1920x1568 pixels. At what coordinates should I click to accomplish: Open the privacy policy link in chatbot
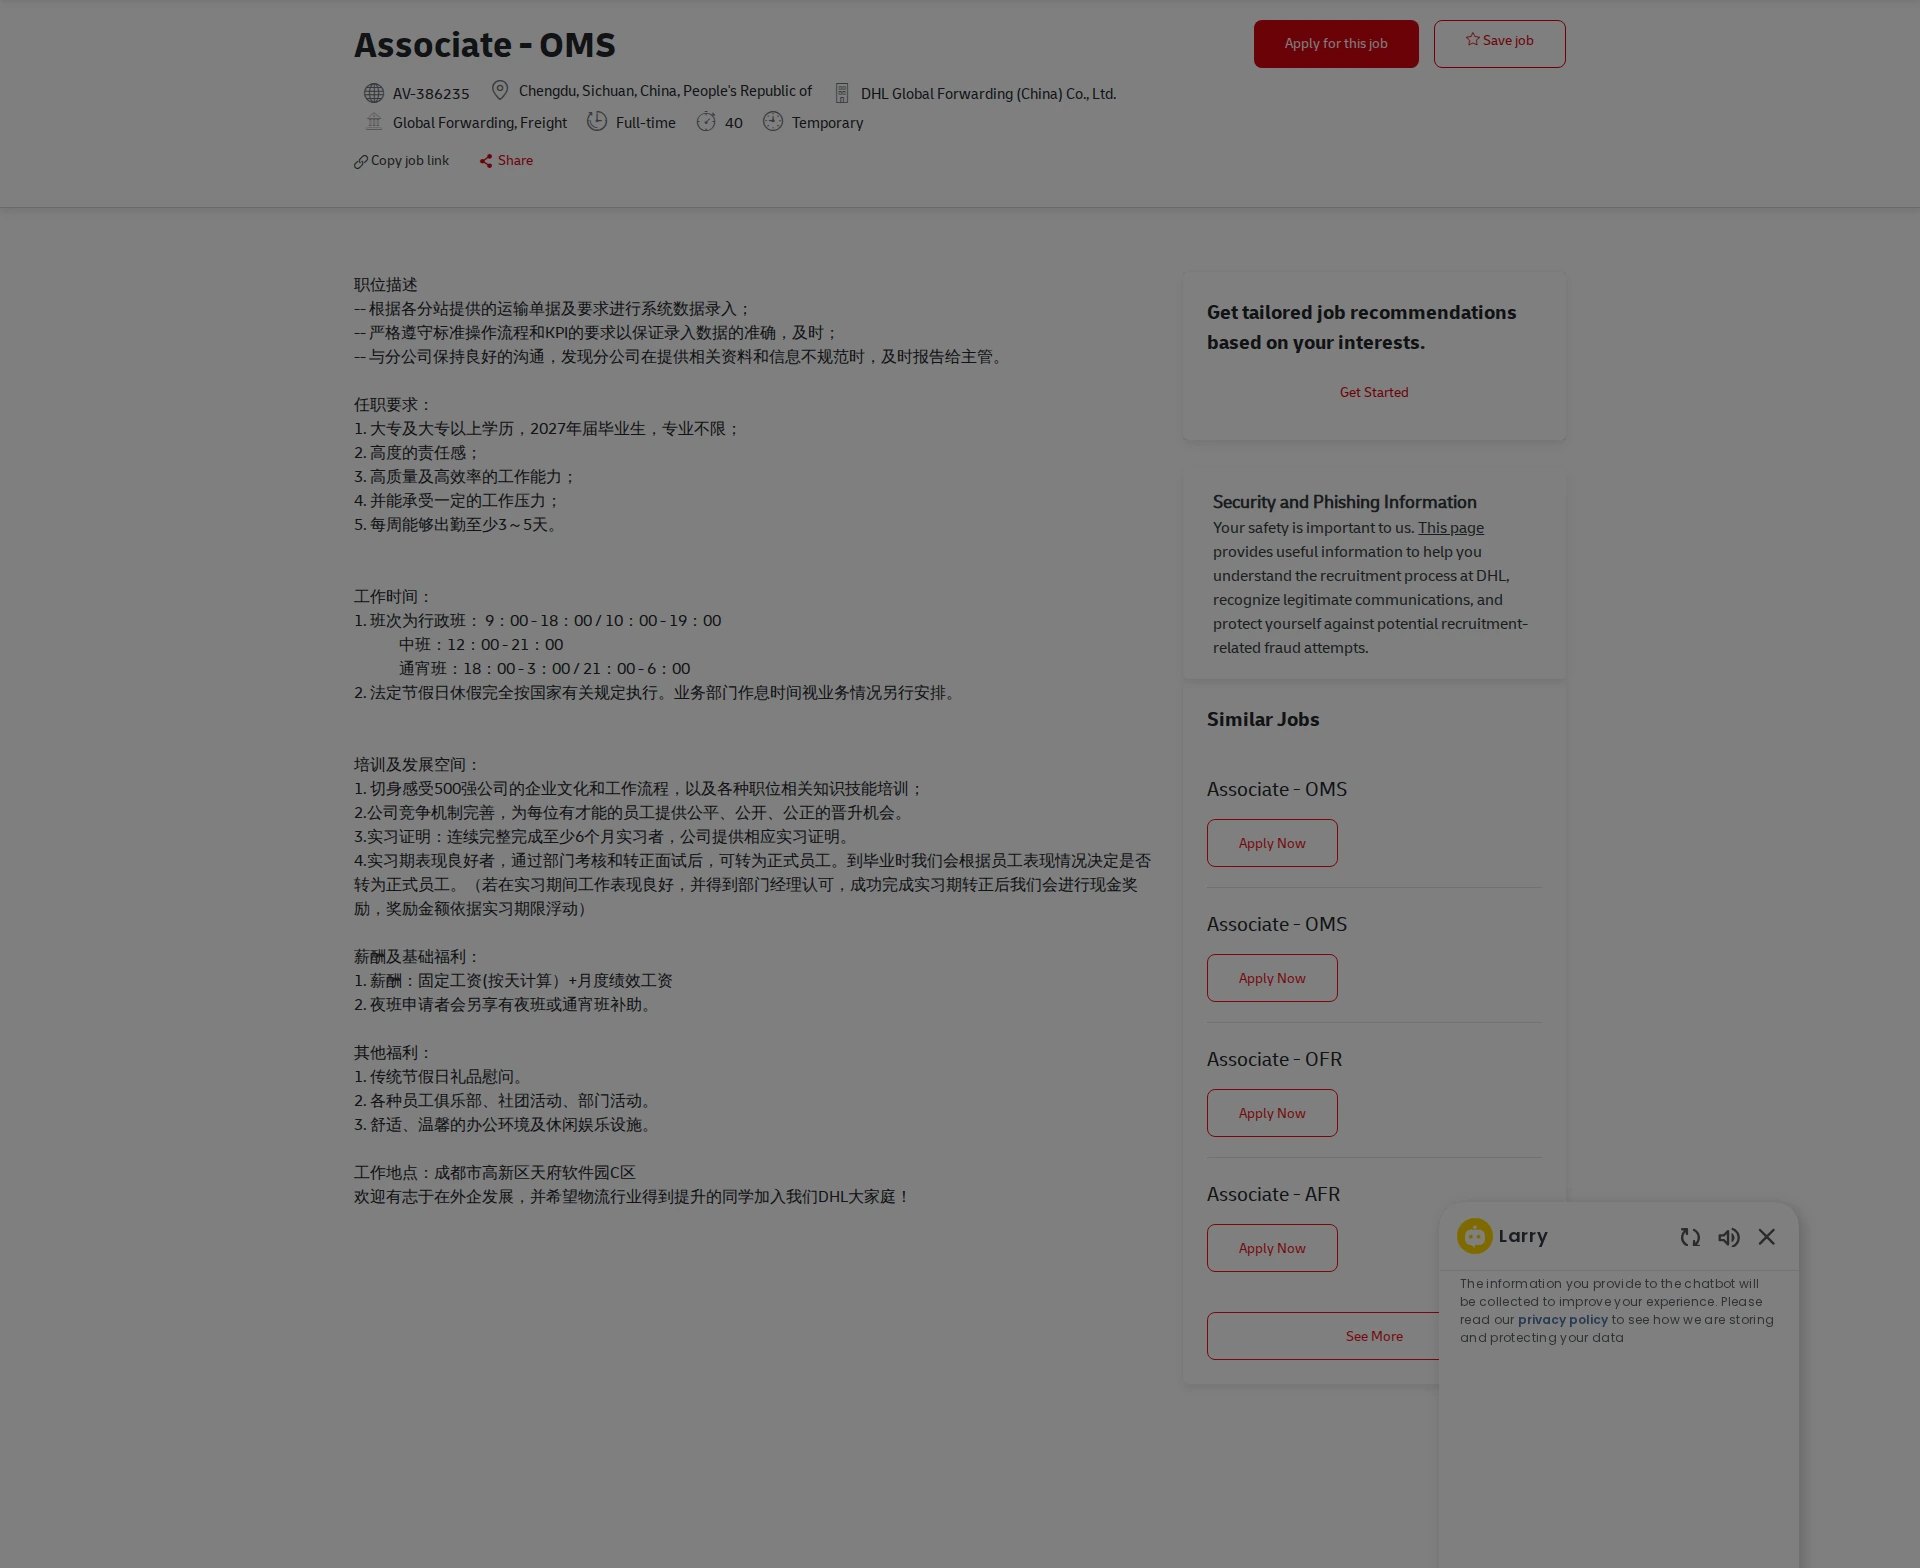pos(1563,1320)
